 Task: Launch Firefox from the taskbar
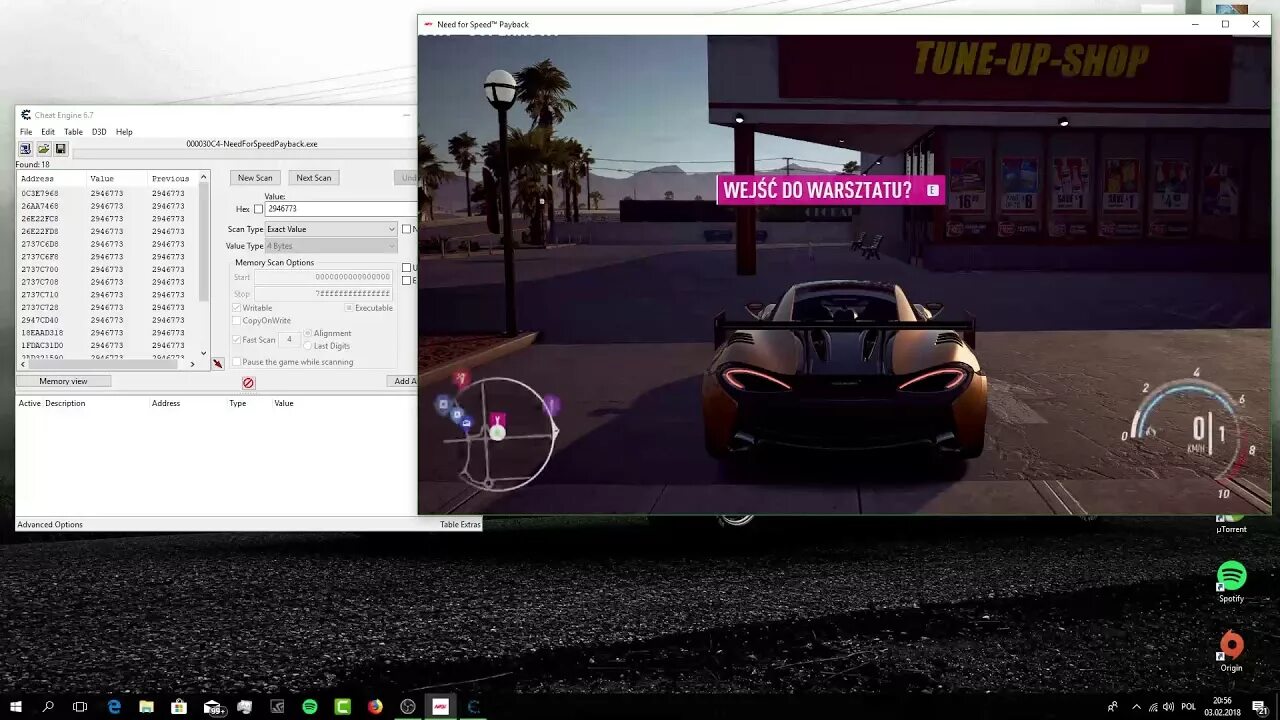(x=375, y=706)
